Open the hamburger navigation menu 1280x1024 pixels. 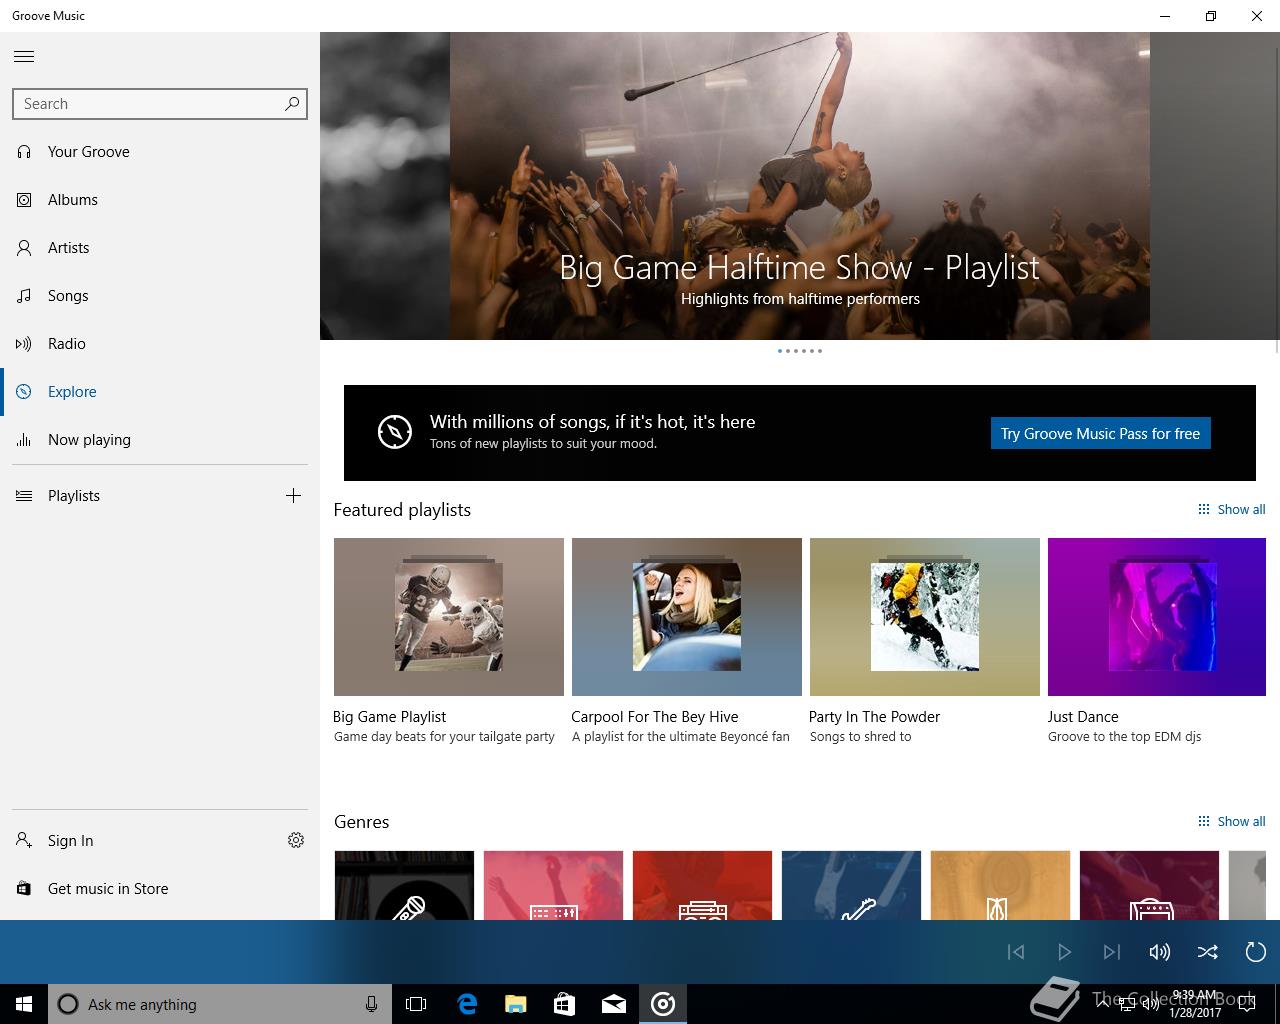[x=24, y=56]
